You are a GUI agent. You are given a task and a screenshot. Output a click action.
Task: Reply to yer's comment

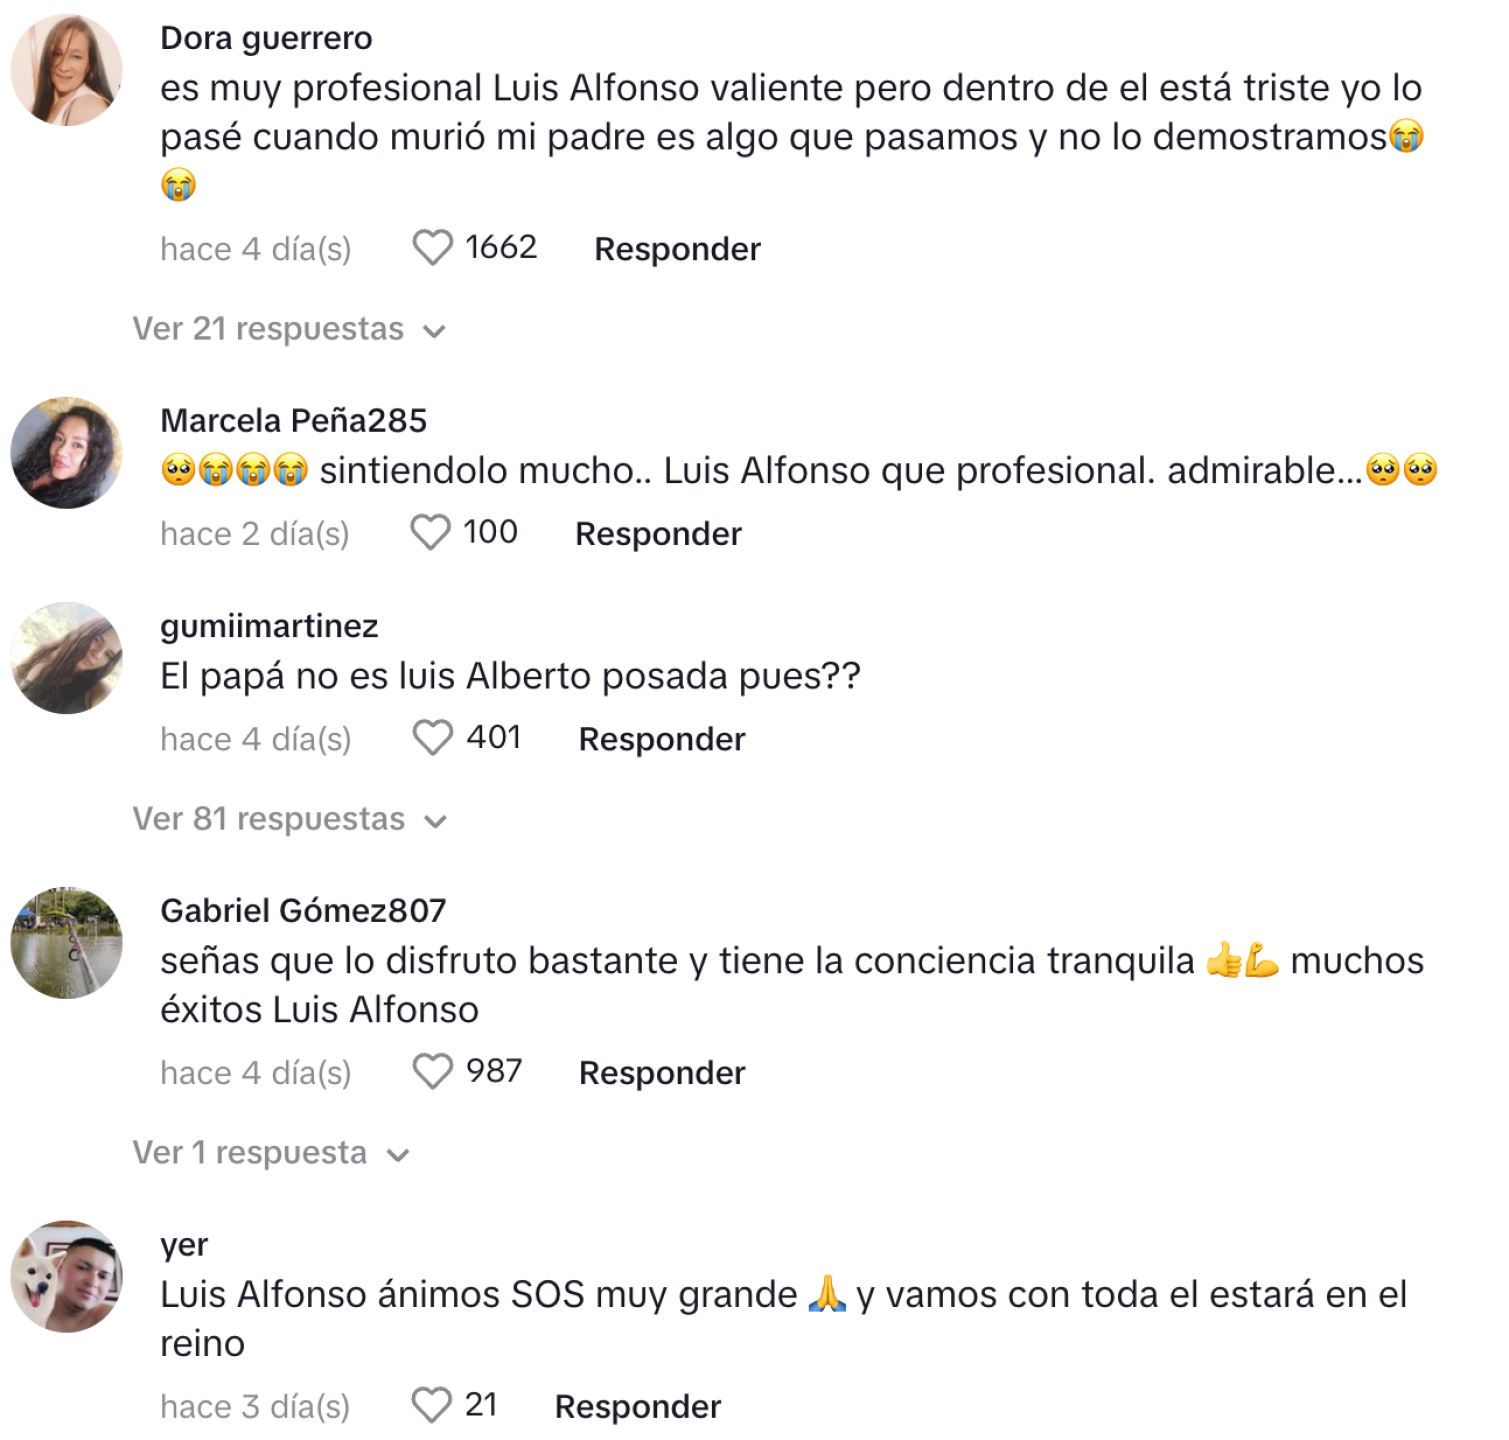point(638,1407)
